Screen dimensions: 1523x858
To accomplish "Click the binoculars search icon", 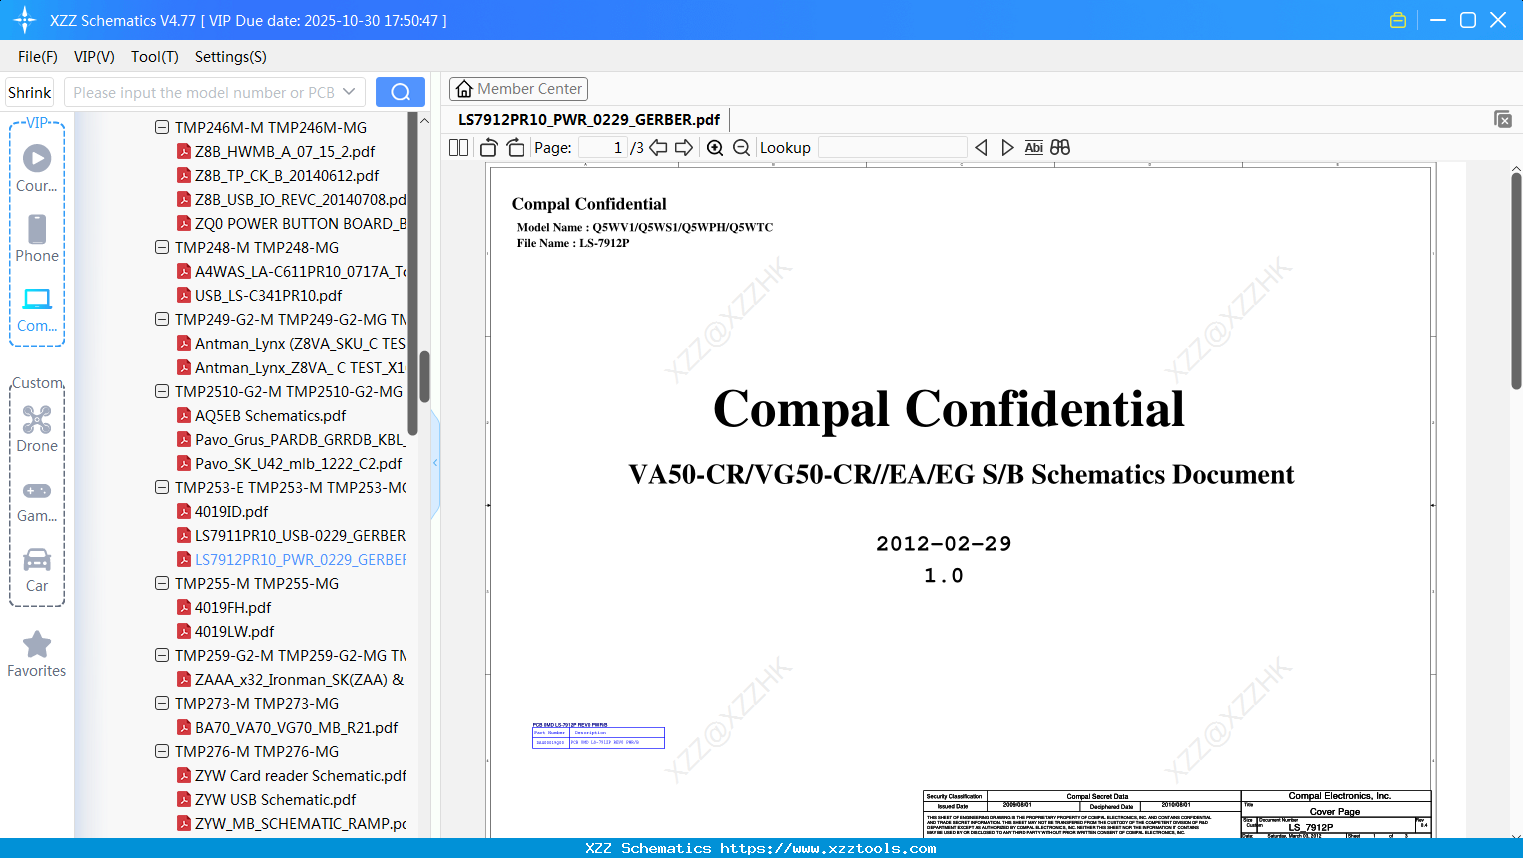I will (1060, 148).
